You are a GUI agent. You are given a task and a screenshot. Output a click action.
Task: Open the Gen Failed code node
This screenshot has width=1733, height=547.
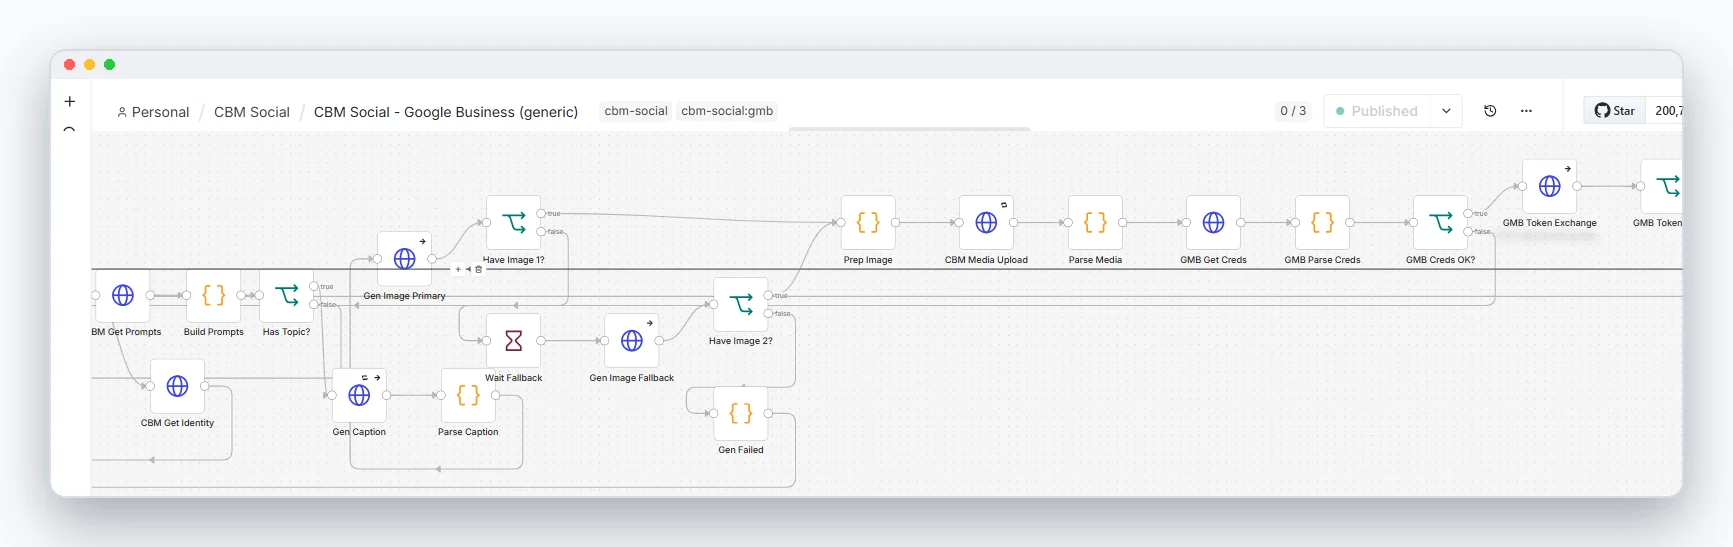[741, 413]
